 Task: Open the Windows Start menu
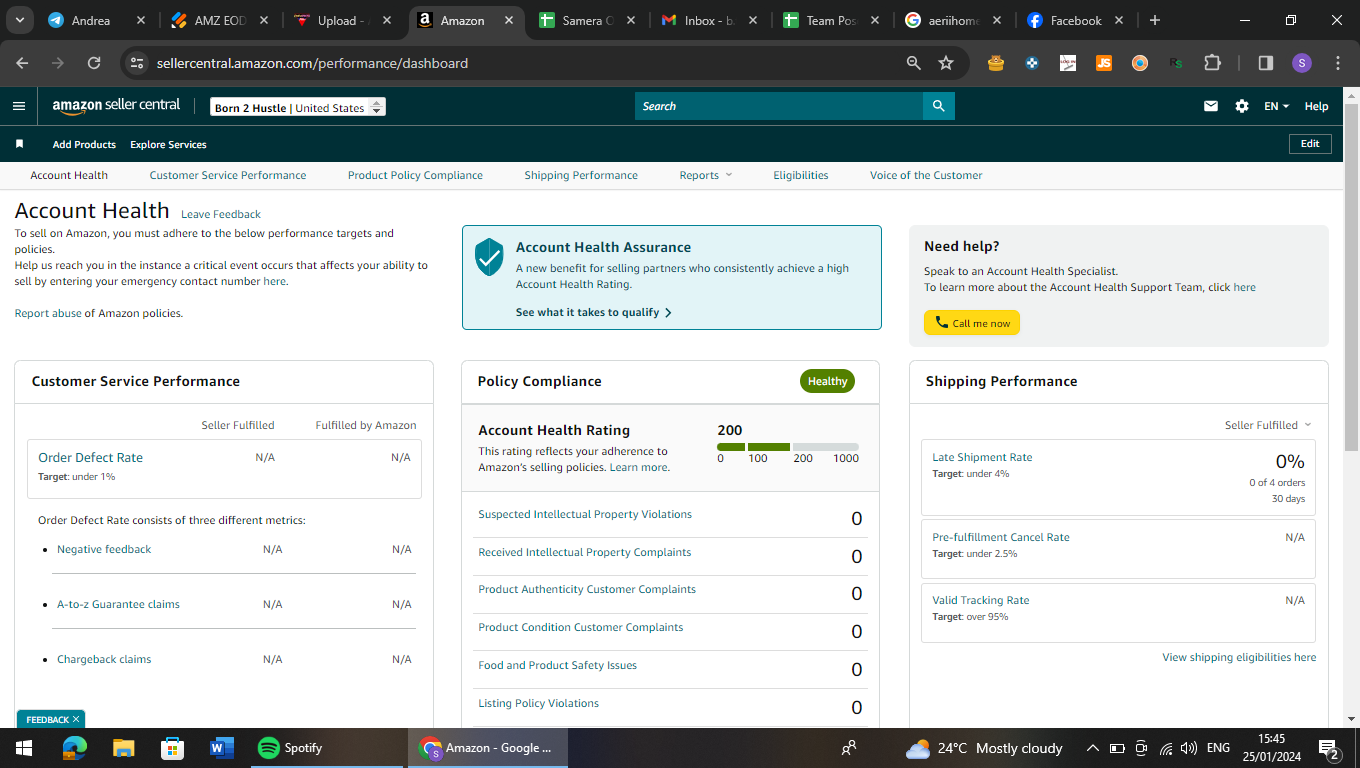pyautogui.click(x=23, y=748)
